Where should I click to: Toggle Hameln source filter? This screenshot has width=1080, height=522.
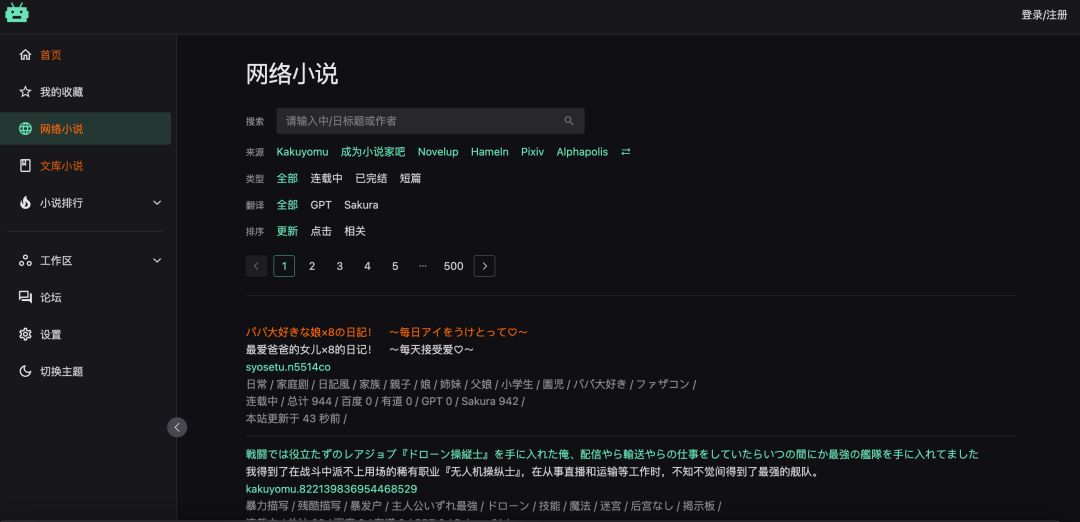tap(490, 152)
